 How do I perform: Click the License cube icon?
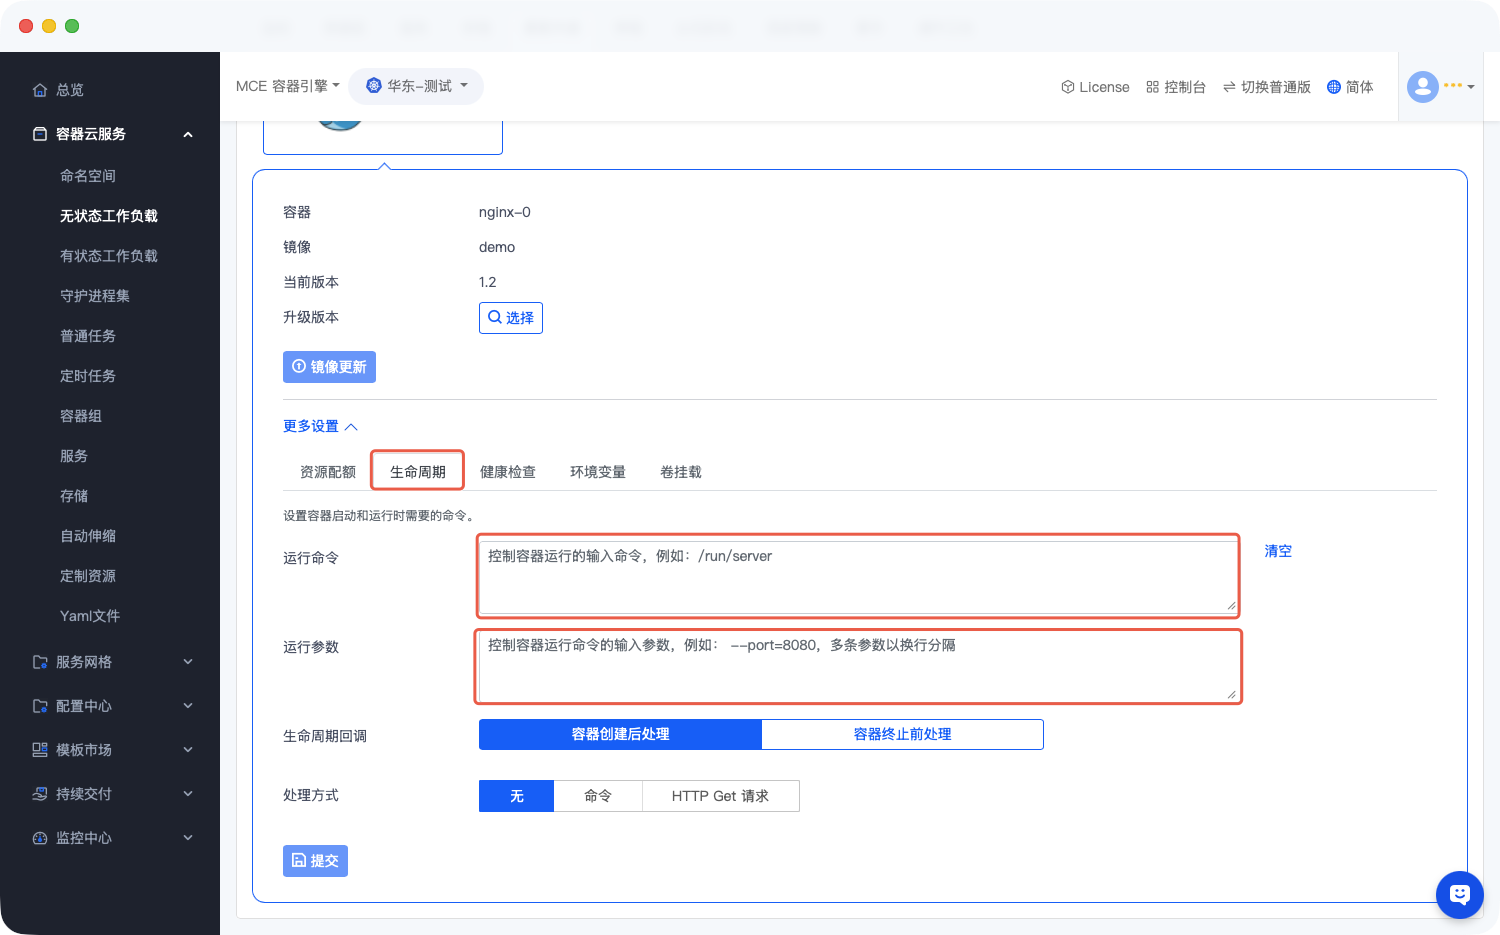click(x=1067, y=87)
